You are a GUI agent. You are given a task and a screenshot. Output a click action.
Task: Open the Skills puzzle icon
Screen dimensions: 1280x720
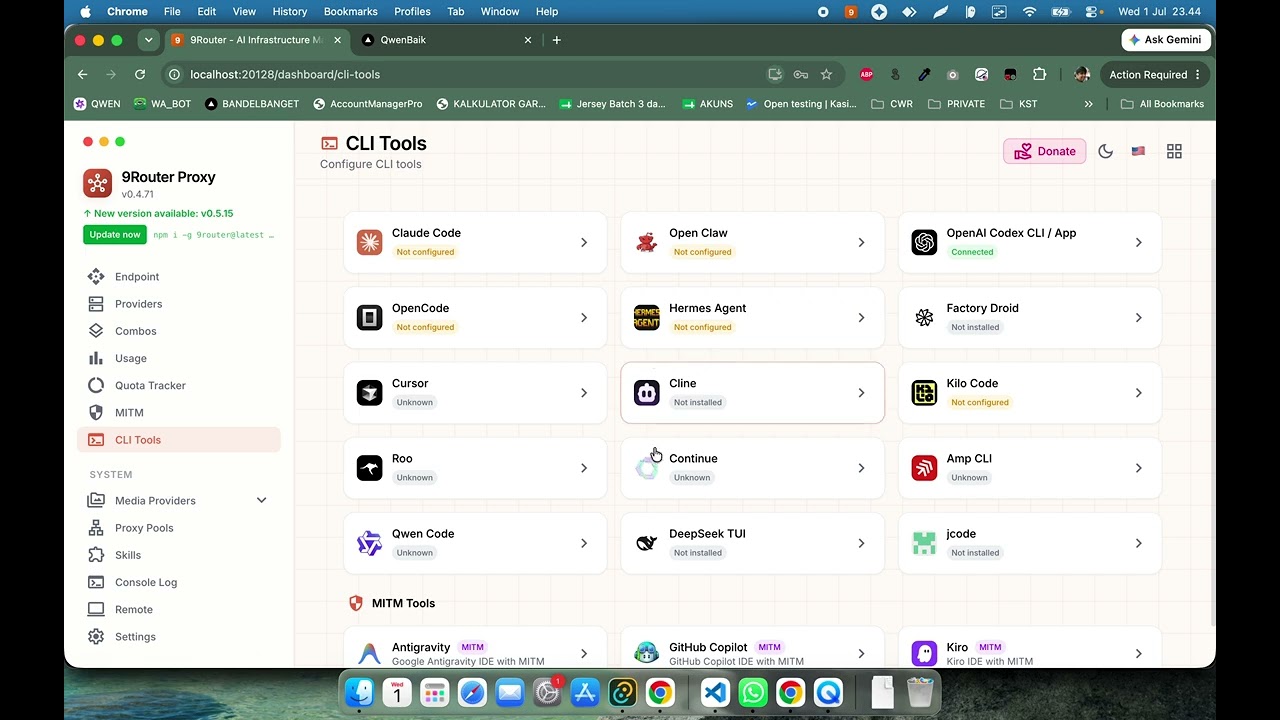[96, 555]
